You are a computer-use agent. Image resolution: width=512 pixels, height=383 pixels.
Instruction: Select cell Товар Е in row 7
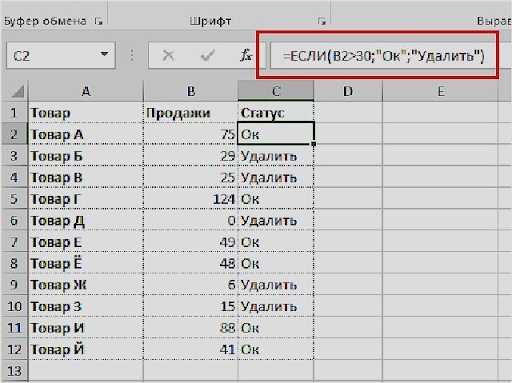click(86, 242)
